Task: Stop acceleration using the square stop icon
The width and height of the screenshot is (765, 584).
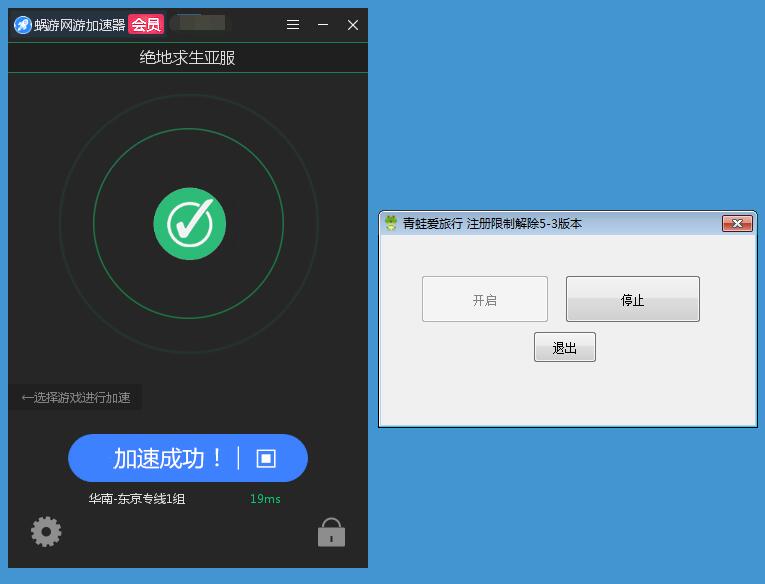Action: [266, 458]
